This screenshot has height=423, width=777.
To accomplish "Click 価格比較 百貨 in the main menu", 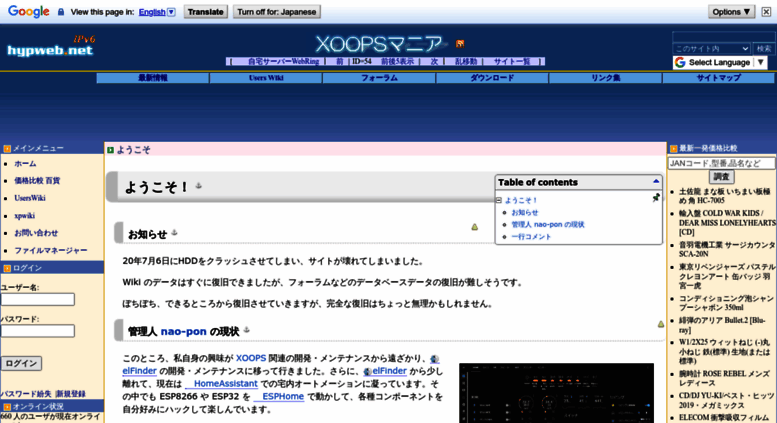I will point(37,181).
